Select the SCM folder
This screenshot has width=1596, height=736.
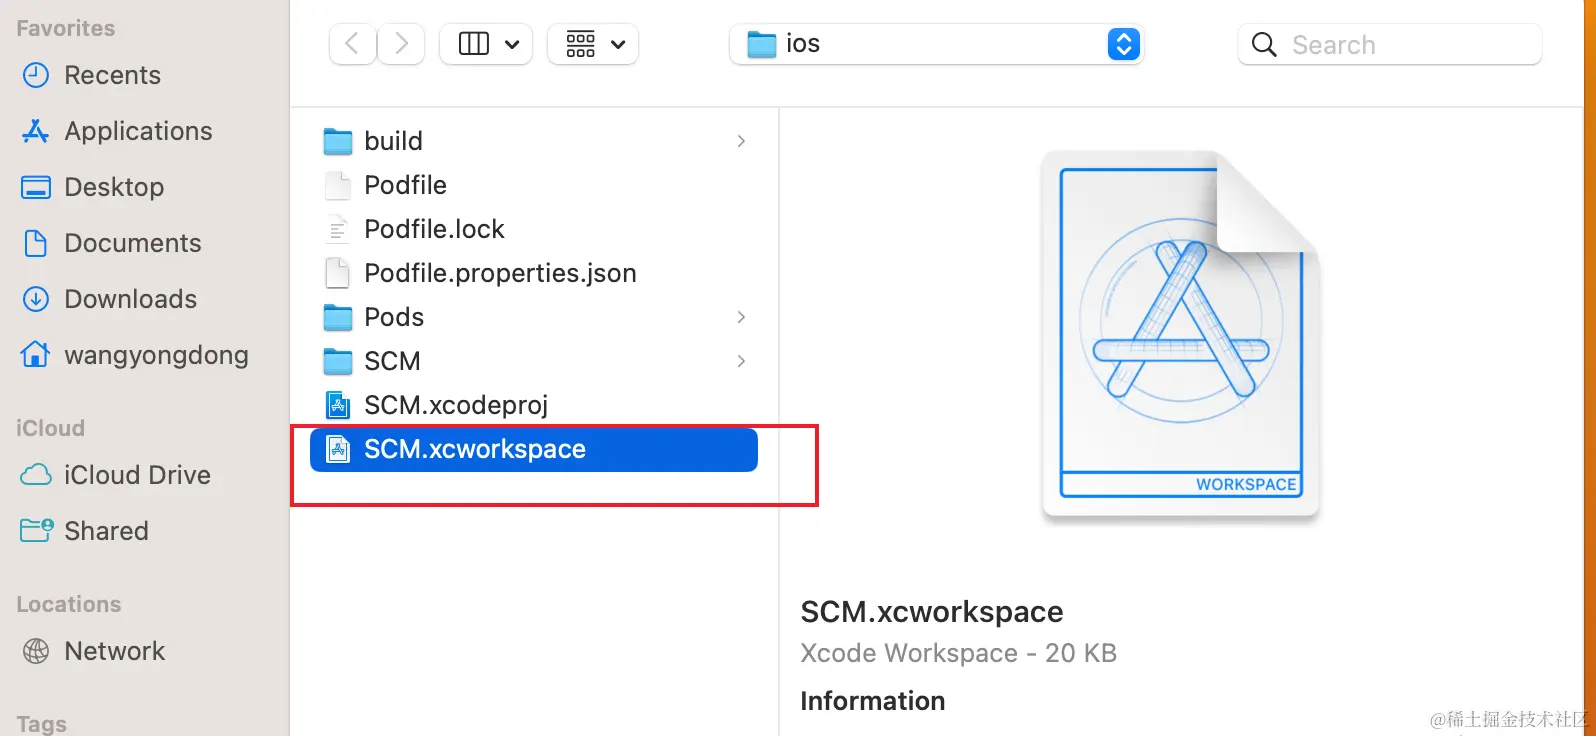point(534,361)
